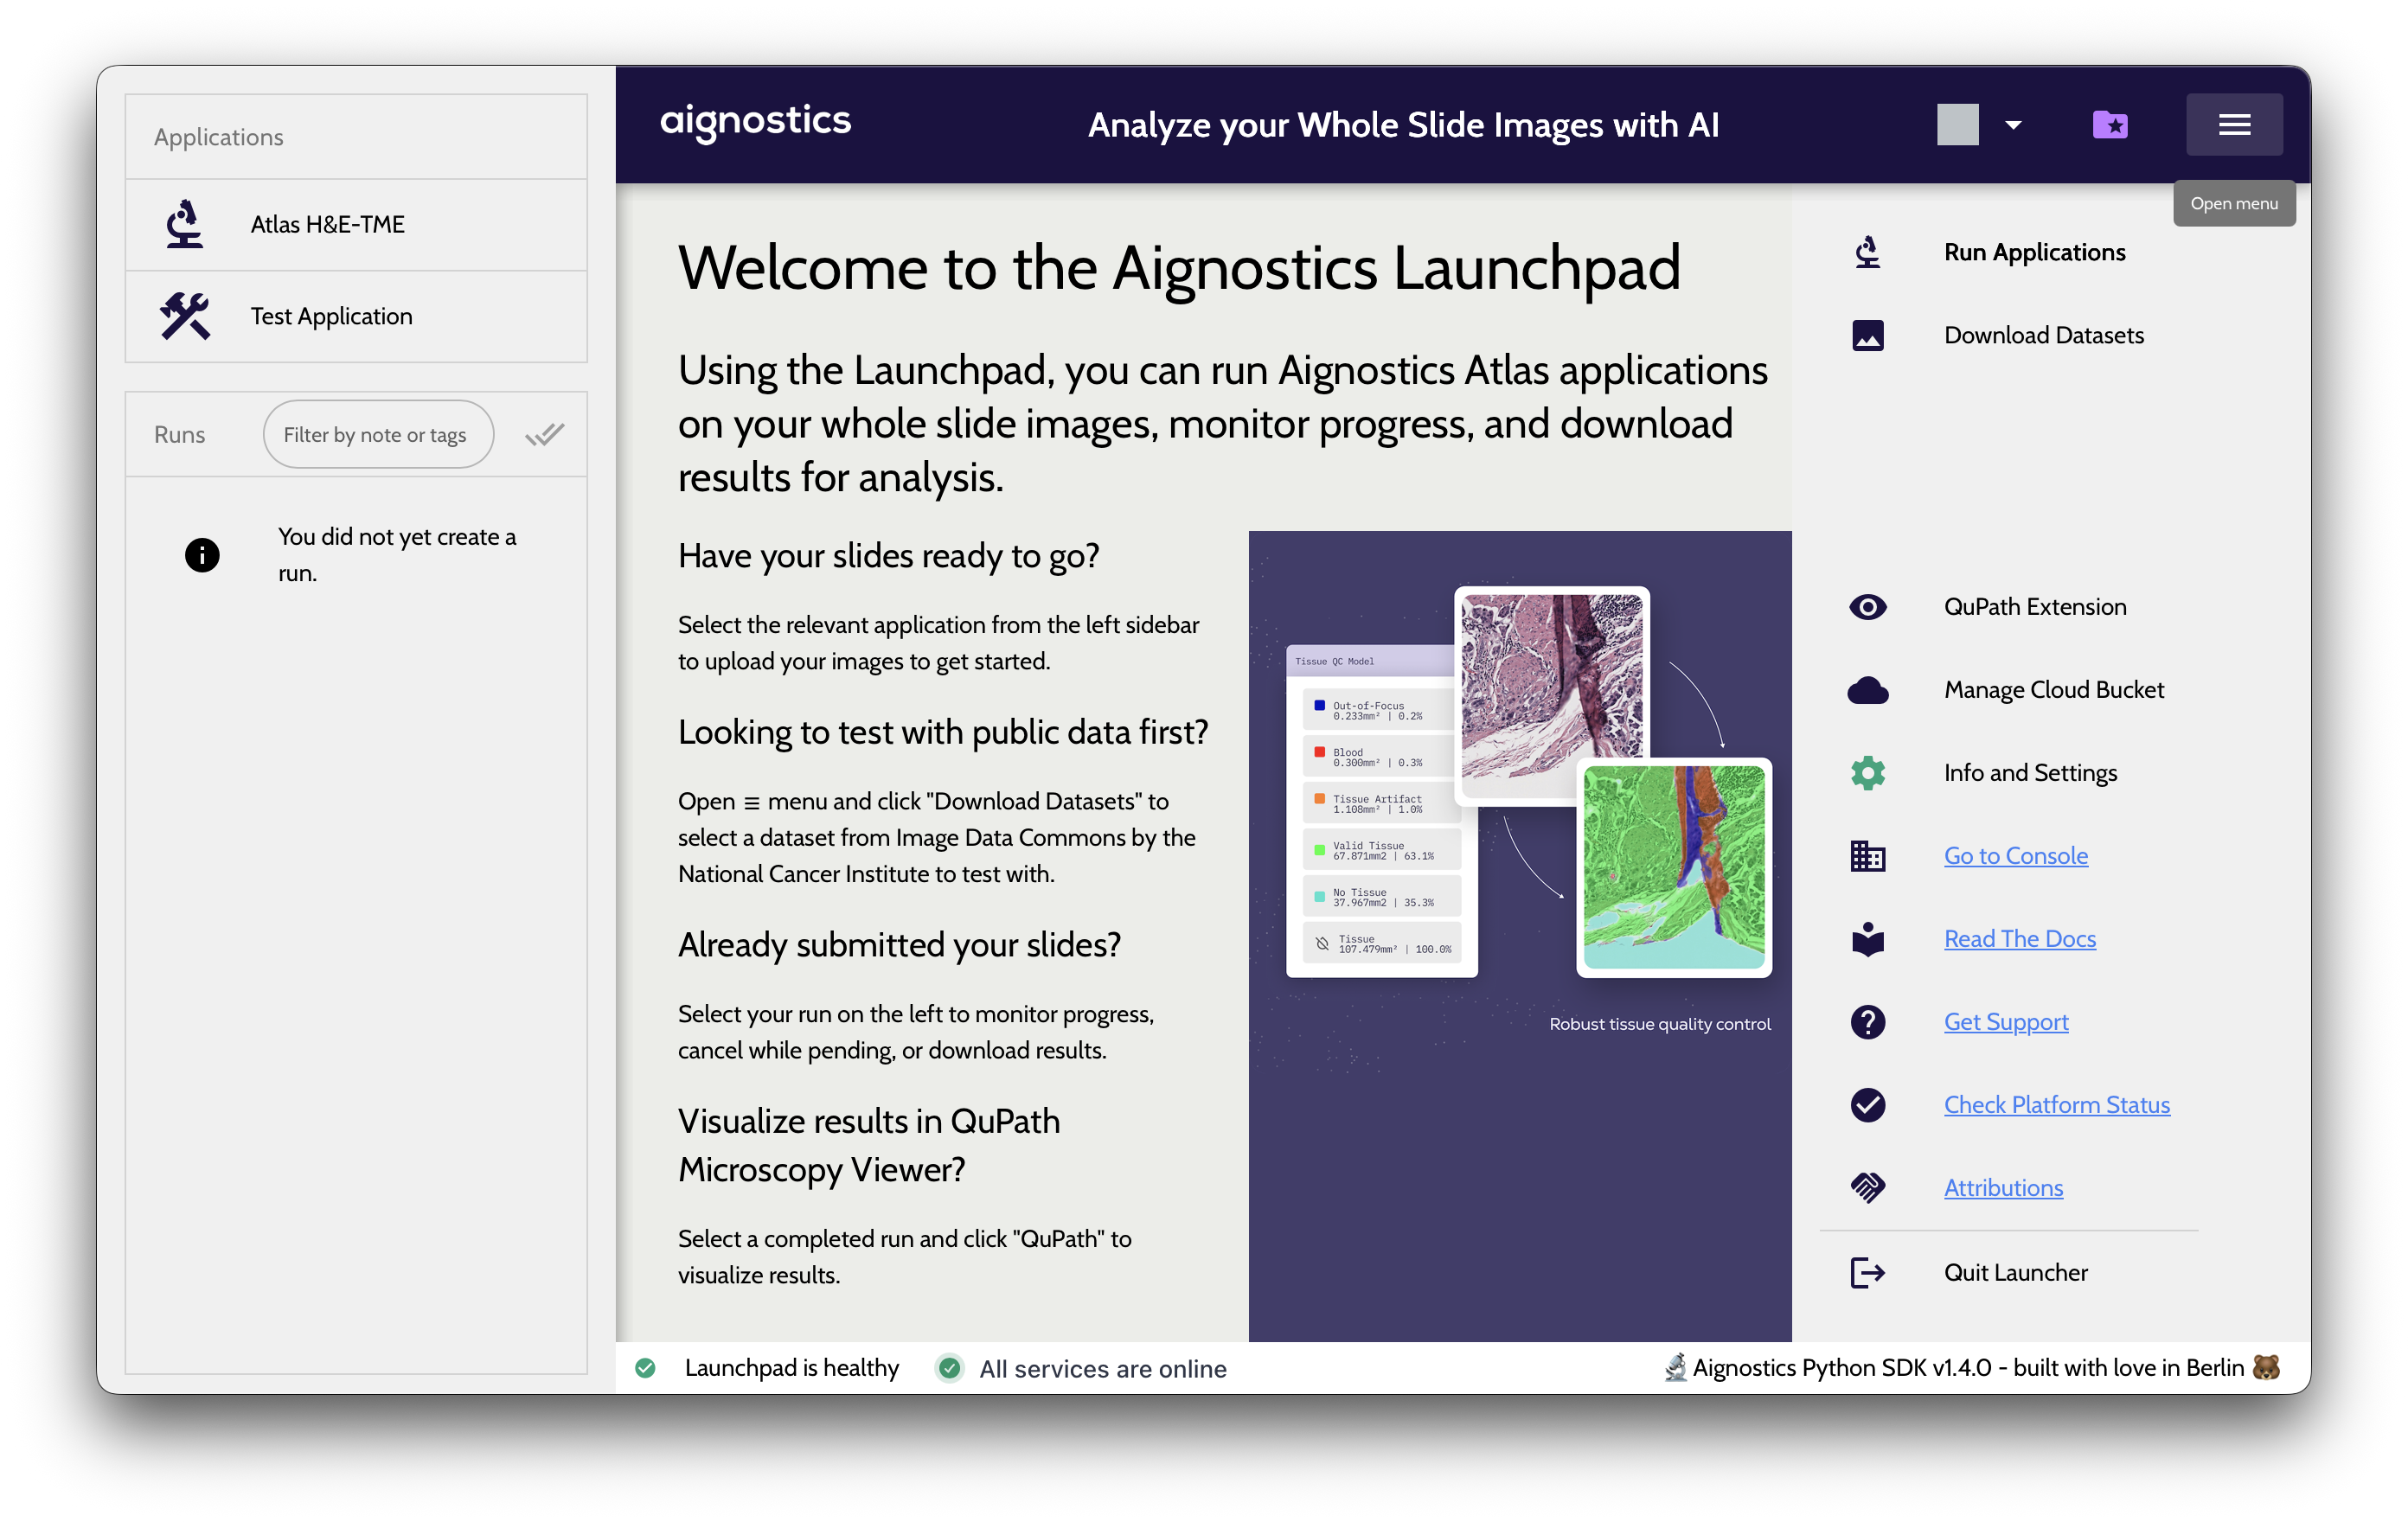The width and height of the screenshot is (2408, 1522).
Task: Click the 'Have your slides ready to go?' heading
Action: 888,555
